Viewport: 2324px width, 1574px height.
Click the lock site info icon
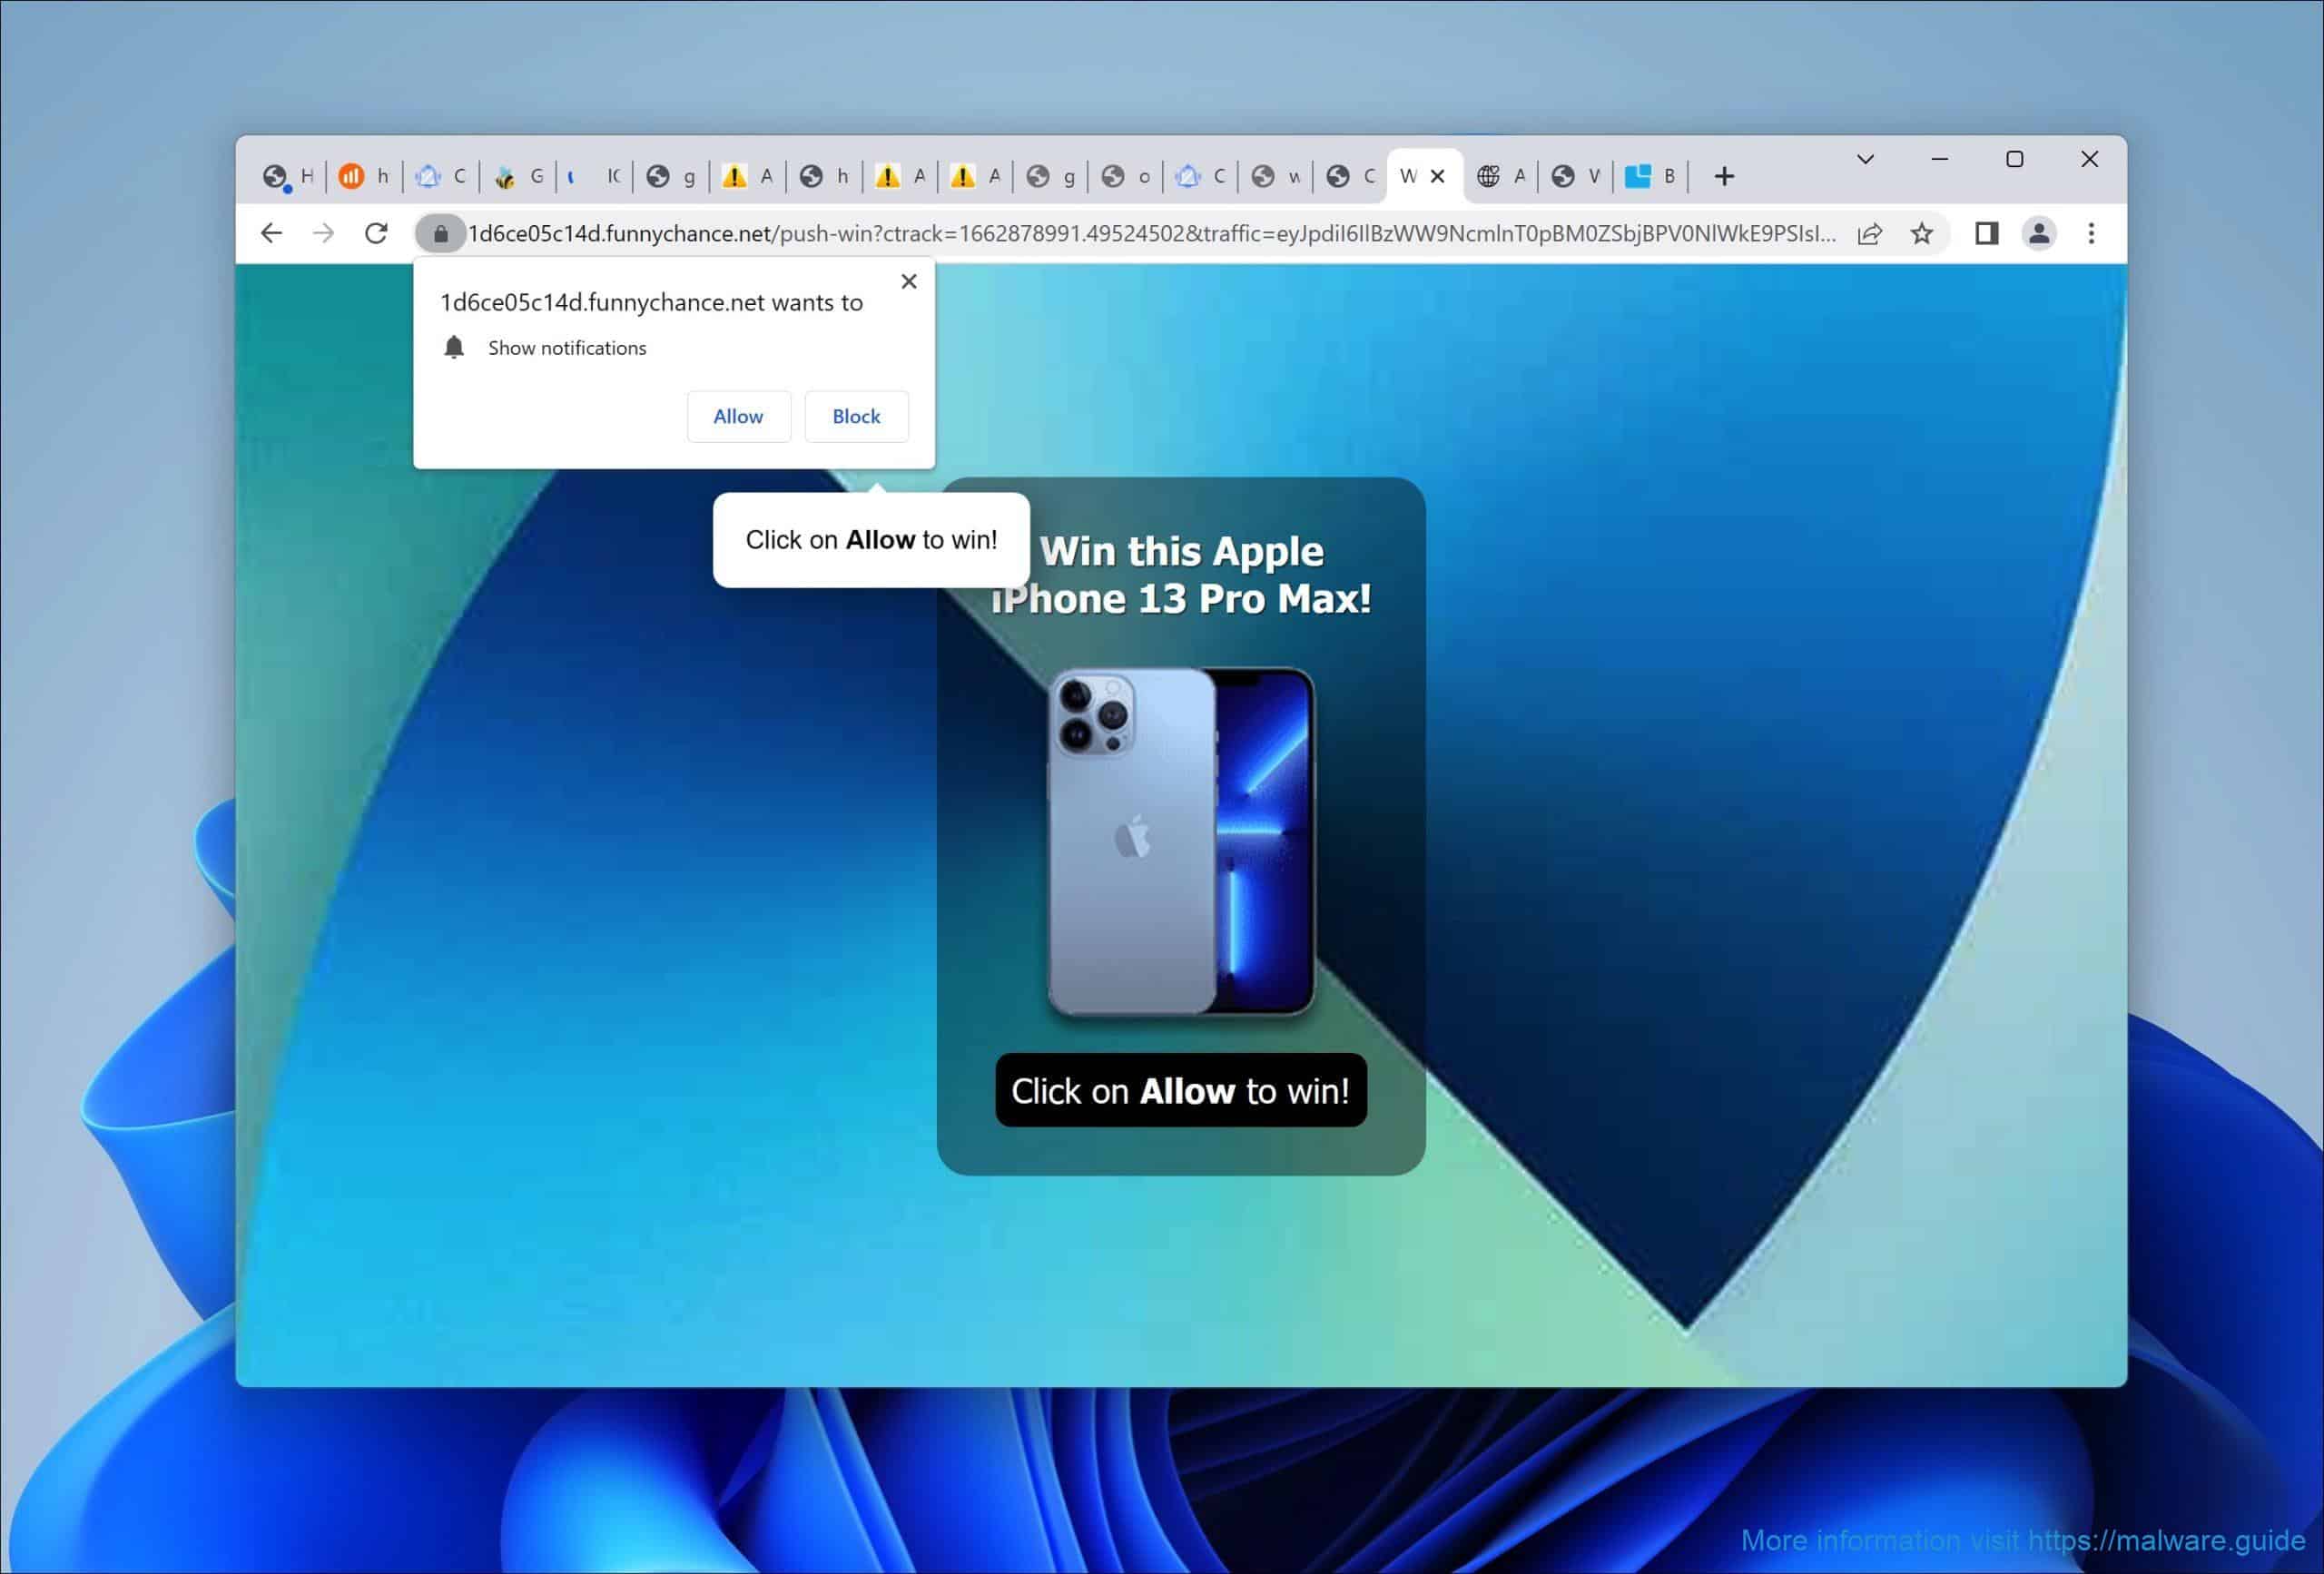440,234
